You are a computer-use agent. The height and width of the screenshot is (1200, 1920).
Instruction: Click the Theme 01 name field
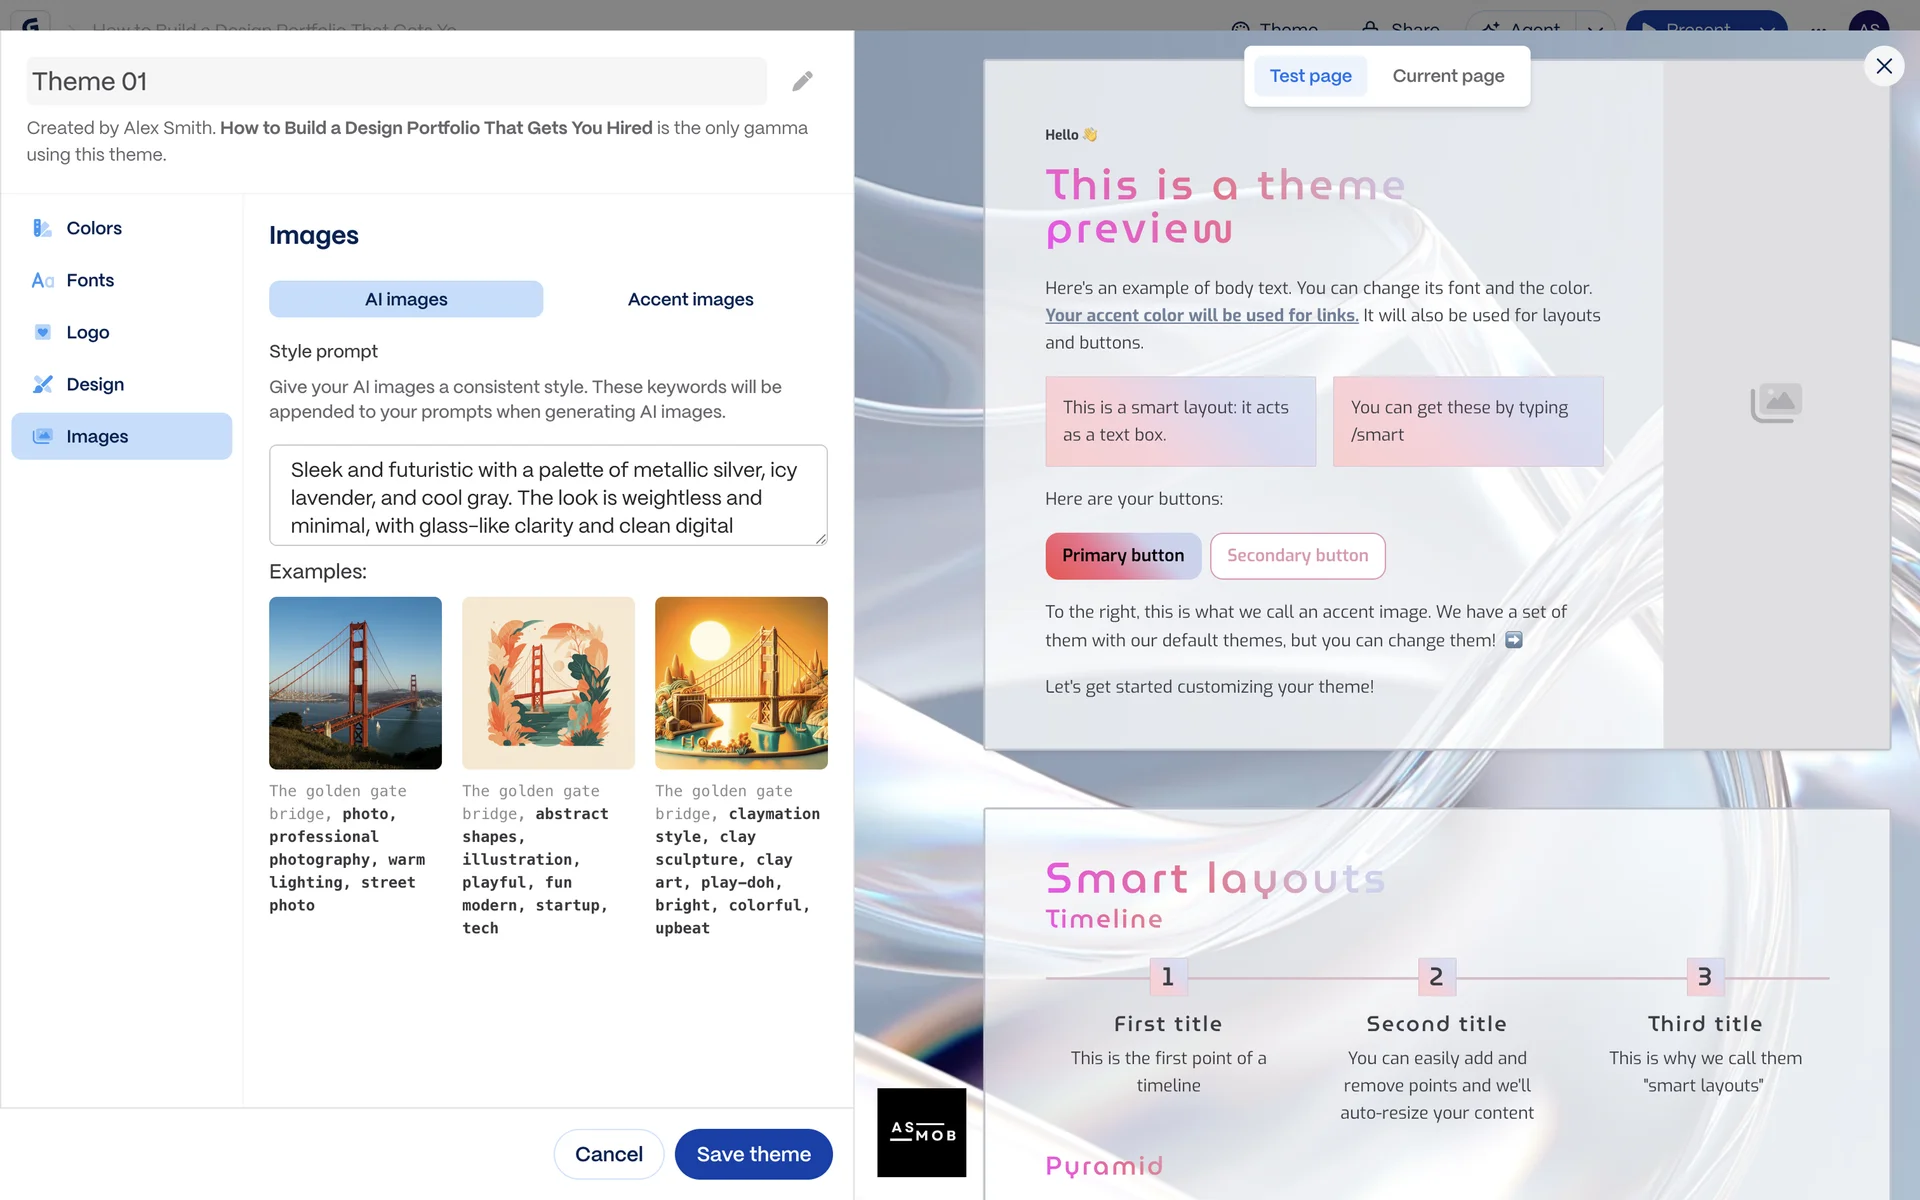396,81
